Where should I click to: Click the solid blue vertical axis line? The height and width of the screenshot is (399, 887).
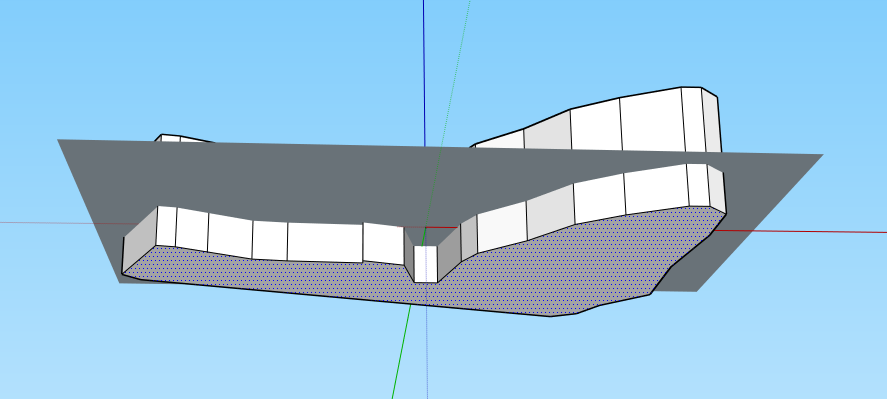tap(424, 73)
